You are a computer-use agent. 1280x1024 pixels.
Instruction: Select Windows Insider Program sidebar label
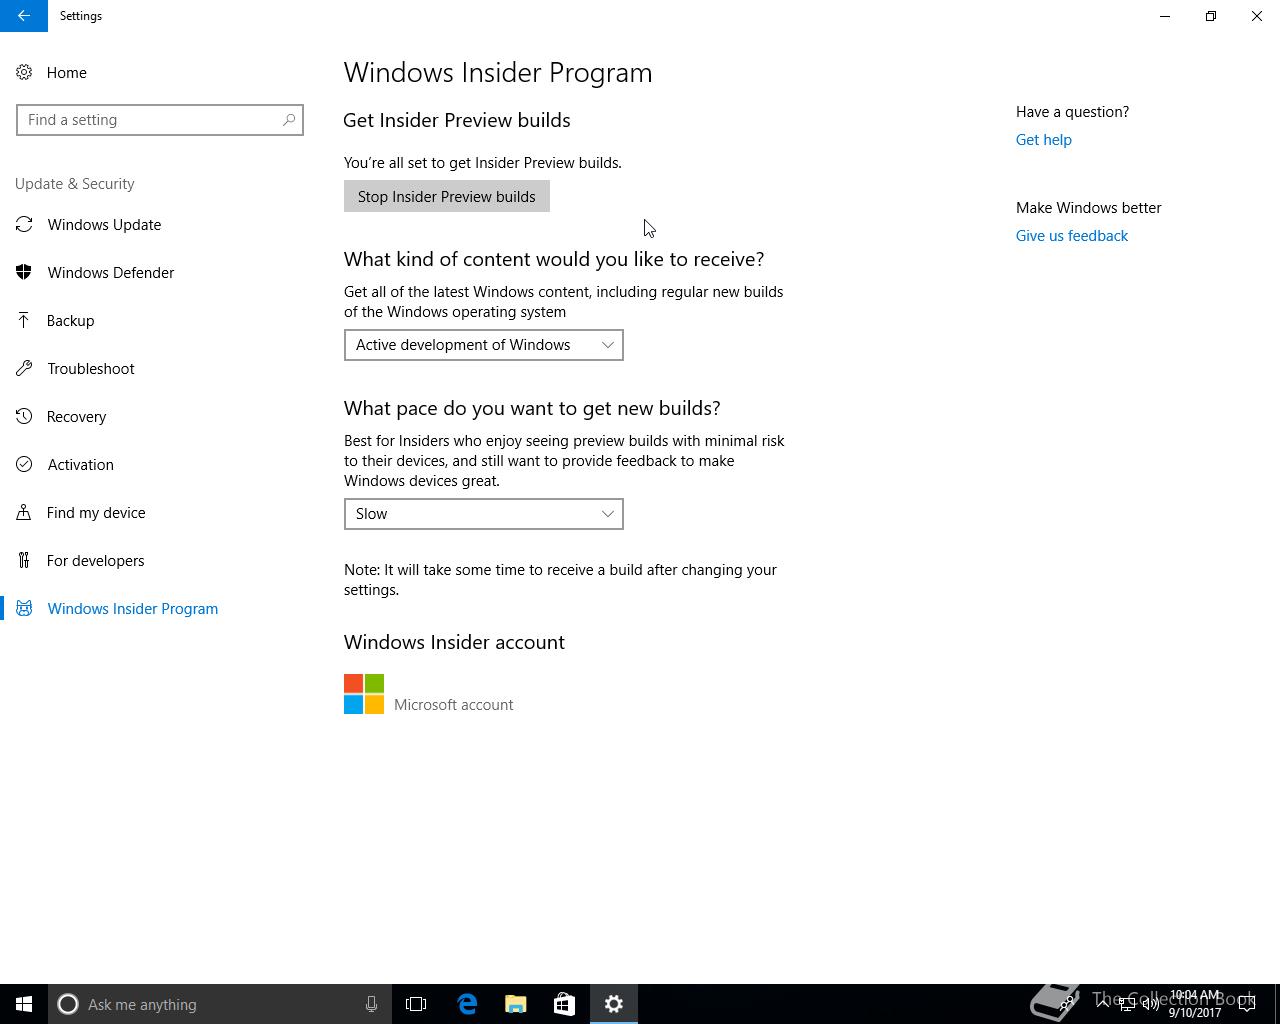pos(133,608)
